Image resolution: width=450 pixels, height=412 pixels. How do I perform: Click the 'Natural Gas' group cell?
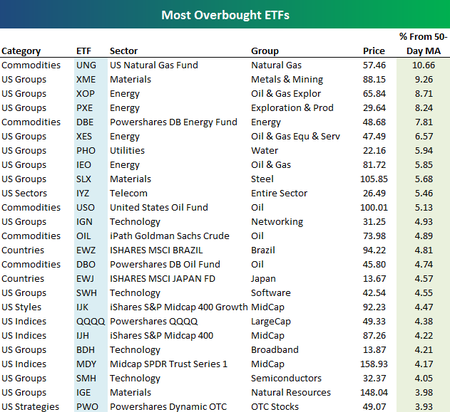click(276, 65)
